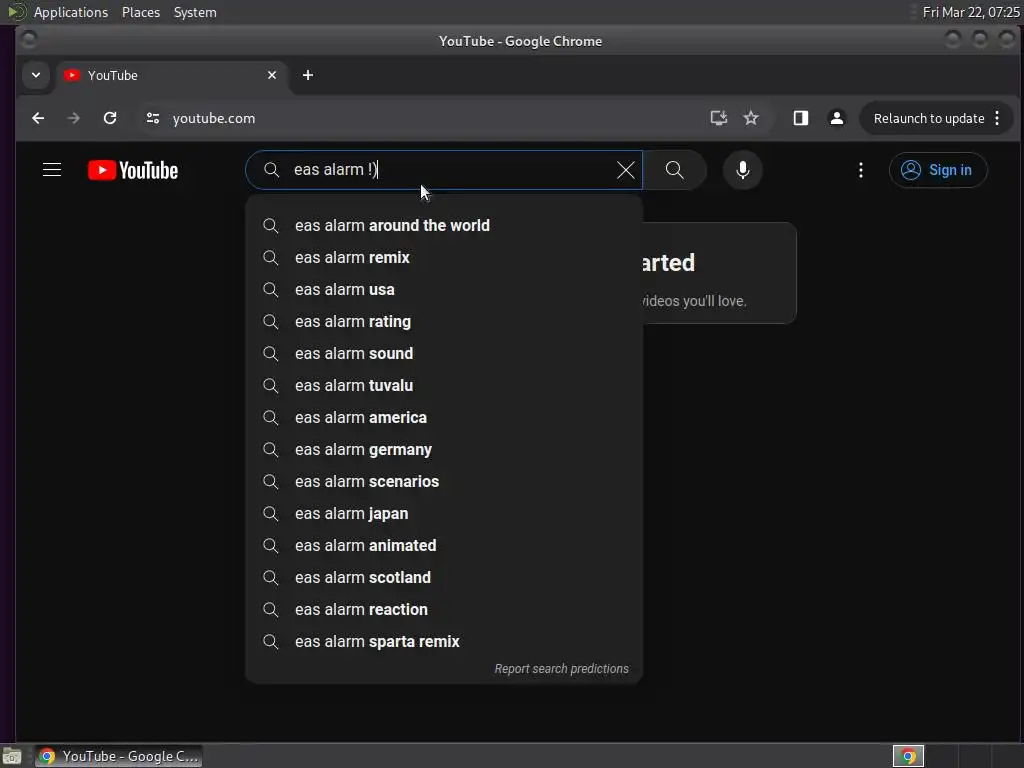Open a new tab
Viewport: 1024px width, 768px height.
tap(308, 75)
